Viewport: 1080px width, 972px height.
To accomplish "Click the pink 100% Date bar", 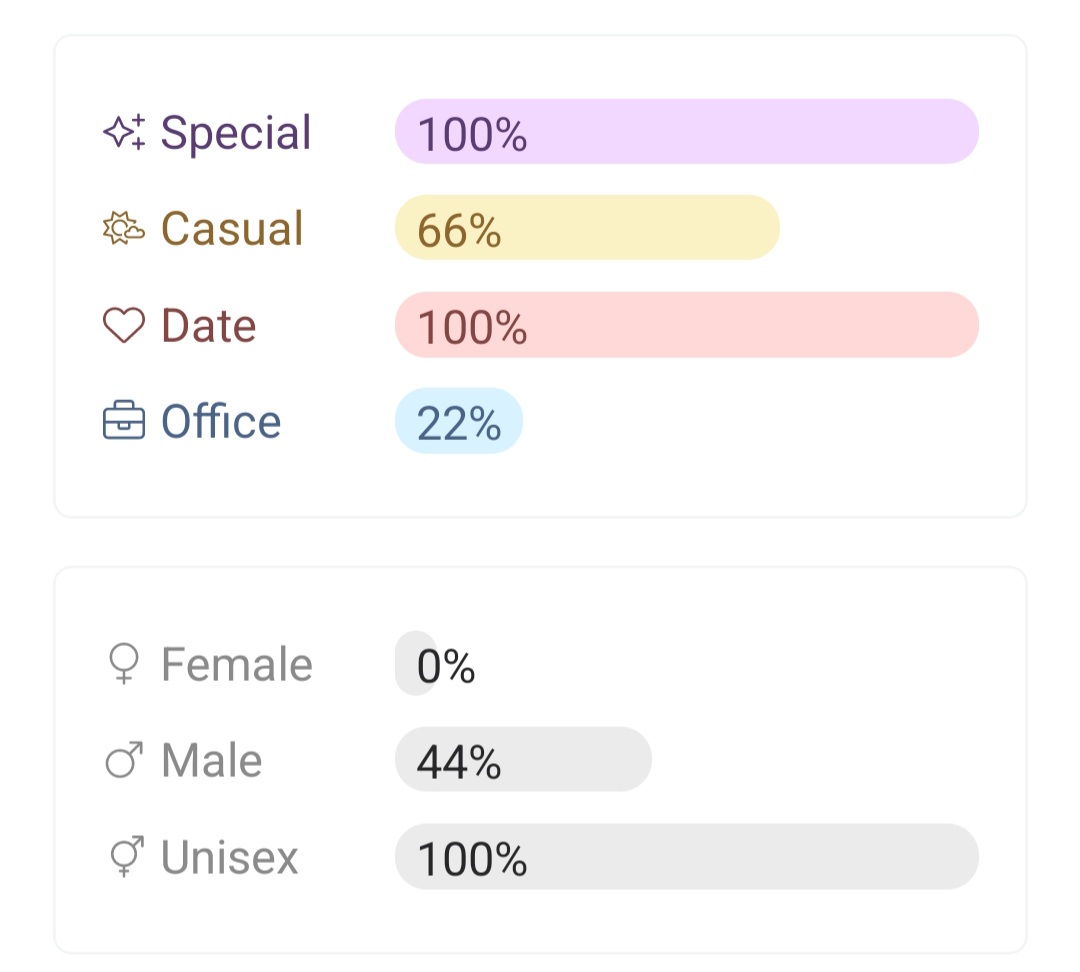I will [x=686, y=325].
